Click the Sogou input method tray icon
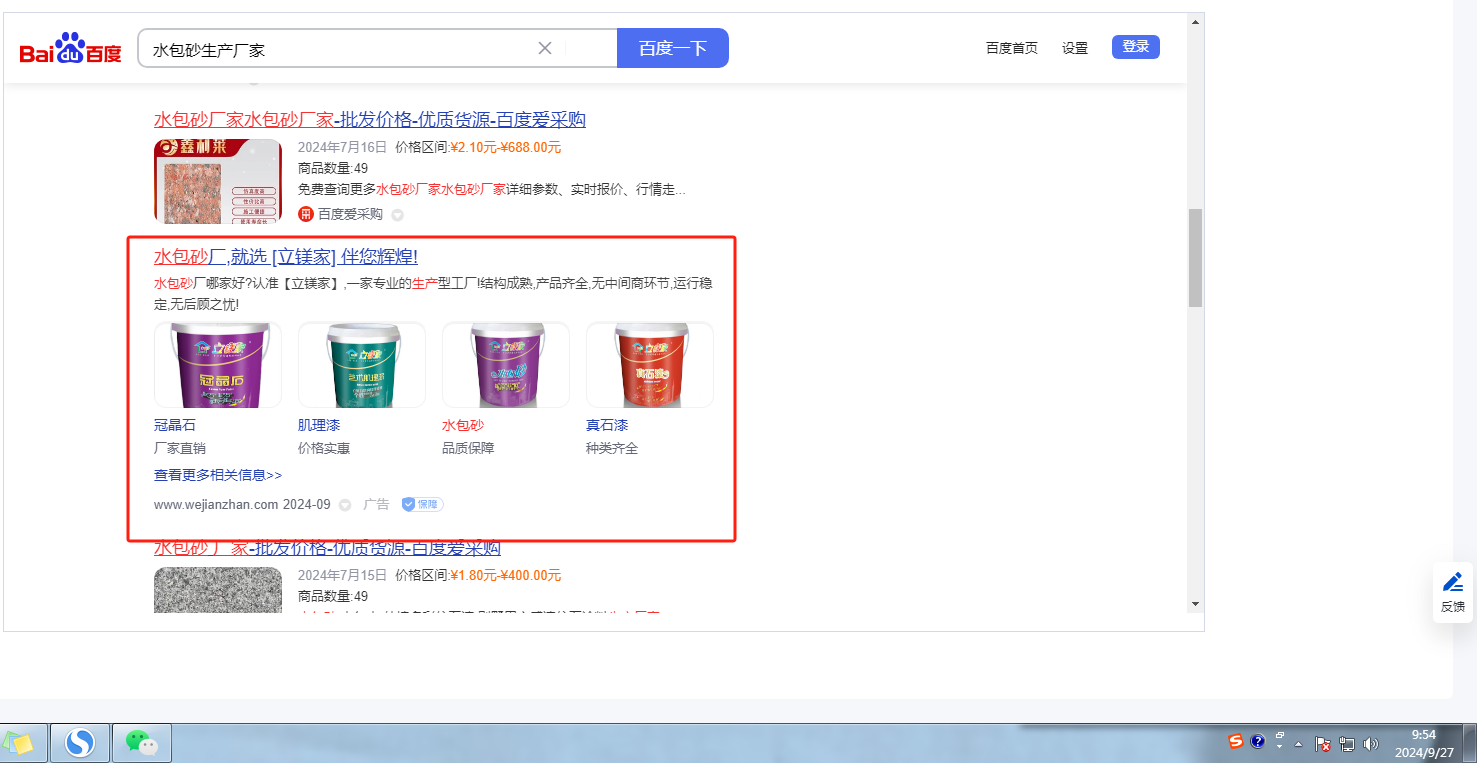This screenshot has height=763, width=1477. coord(1236,742)
